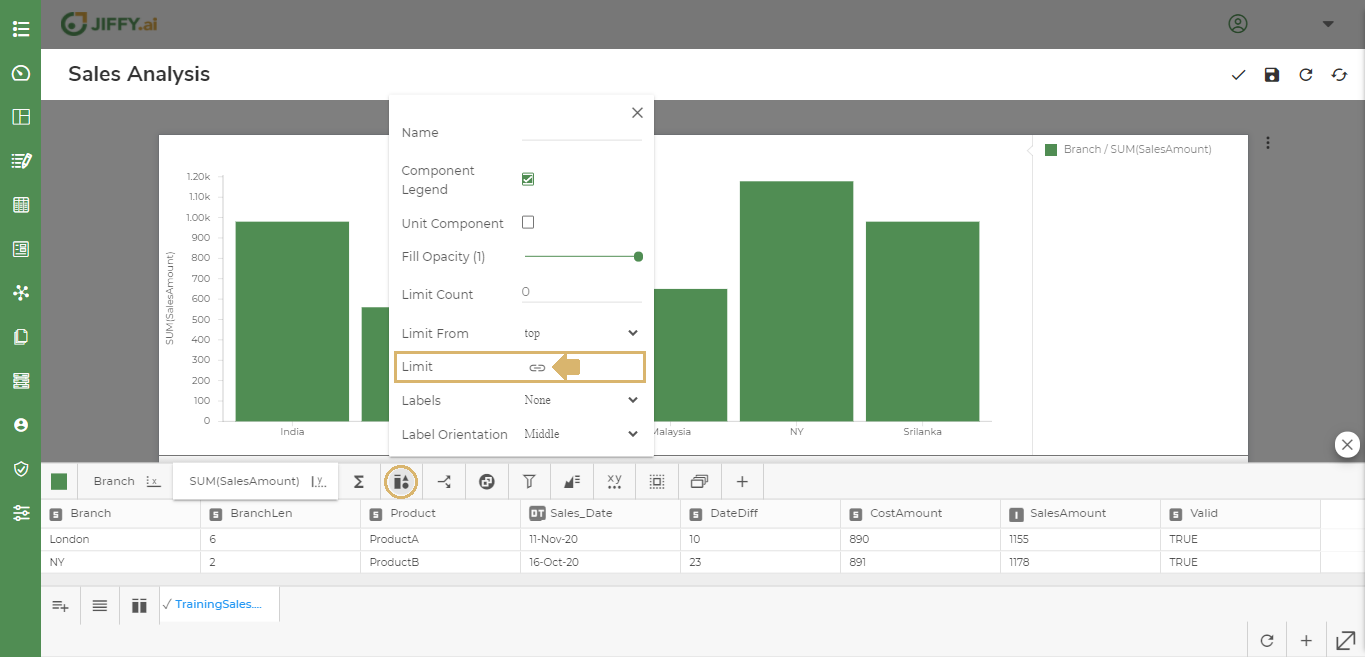Click the xy axis settings icon
Screen dimensions: 1365x657
(614, 481)
